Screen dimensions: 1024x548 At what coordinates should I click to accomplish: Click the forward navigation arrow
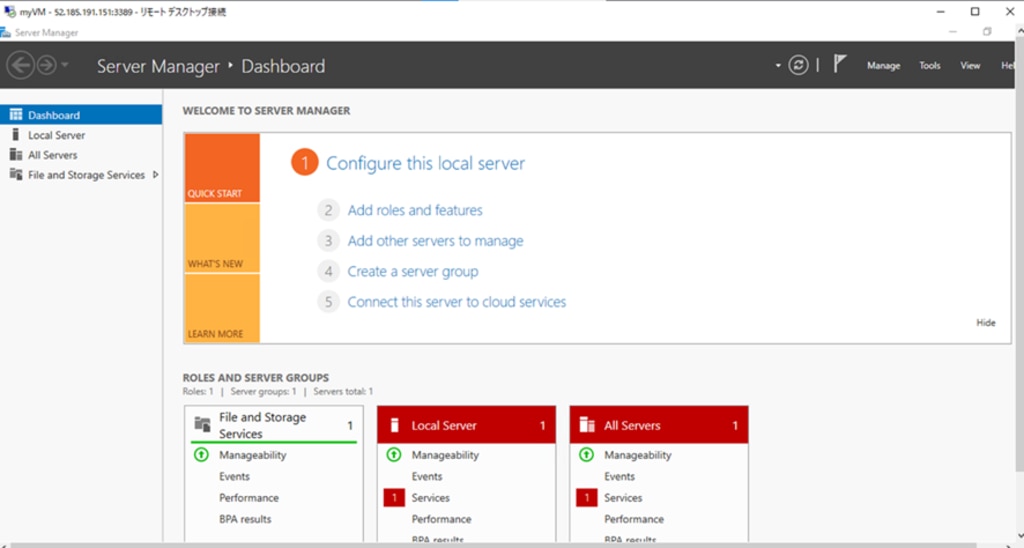coord(46,65)
